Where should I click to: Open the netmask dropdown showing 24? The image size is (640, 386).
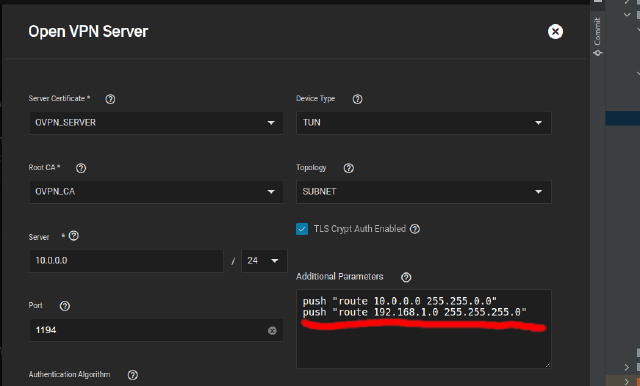click(x=264, y=261)
